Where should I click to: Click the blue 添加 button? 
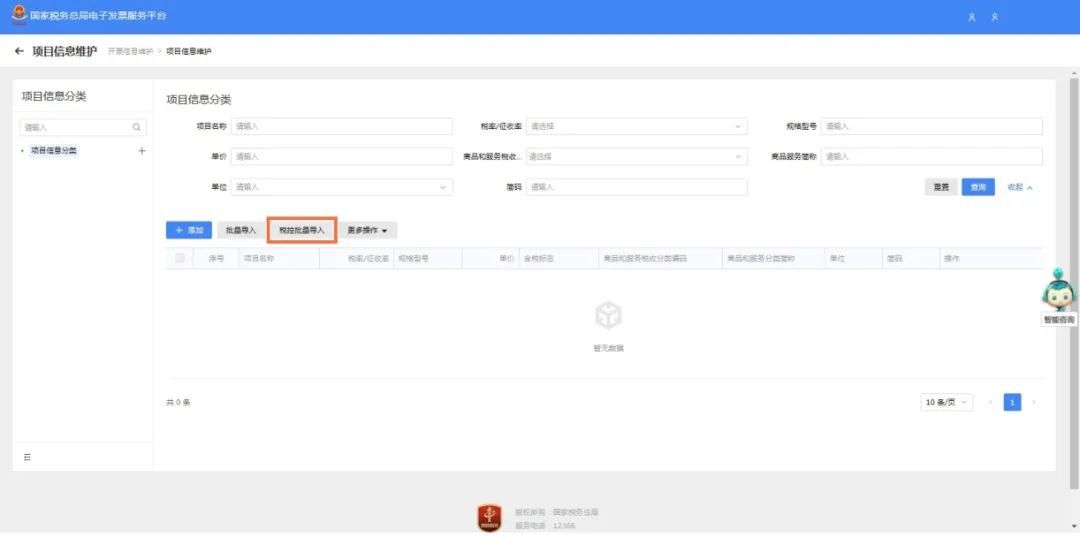[x=188, y=230]
